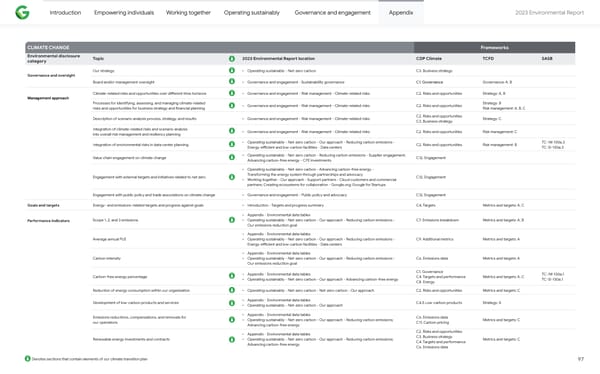Click the Management approach category label
600x374 pixels.
pyautogui.click(x=48, y=98)
